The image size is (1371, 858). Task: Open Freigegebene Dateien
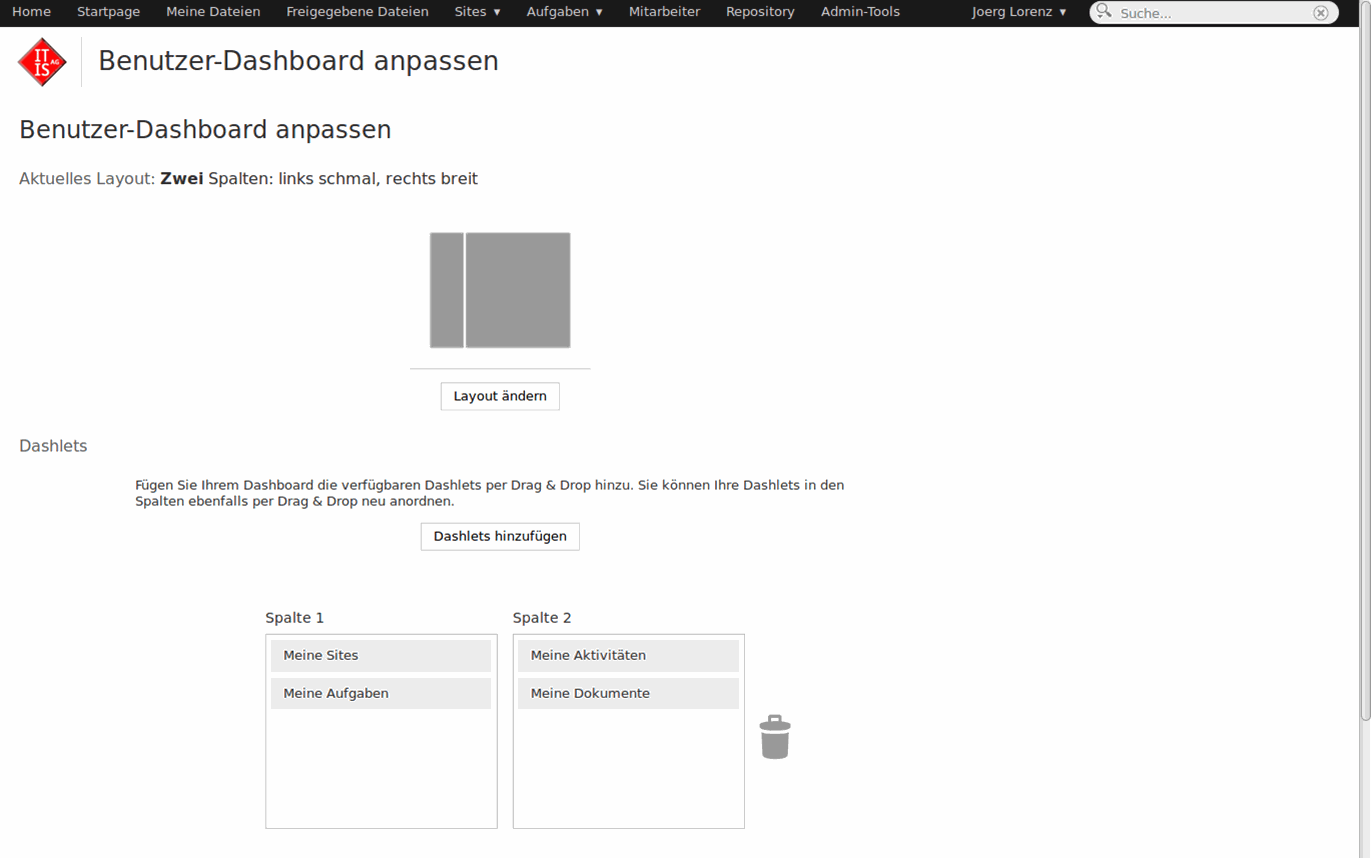click(357, 12)
